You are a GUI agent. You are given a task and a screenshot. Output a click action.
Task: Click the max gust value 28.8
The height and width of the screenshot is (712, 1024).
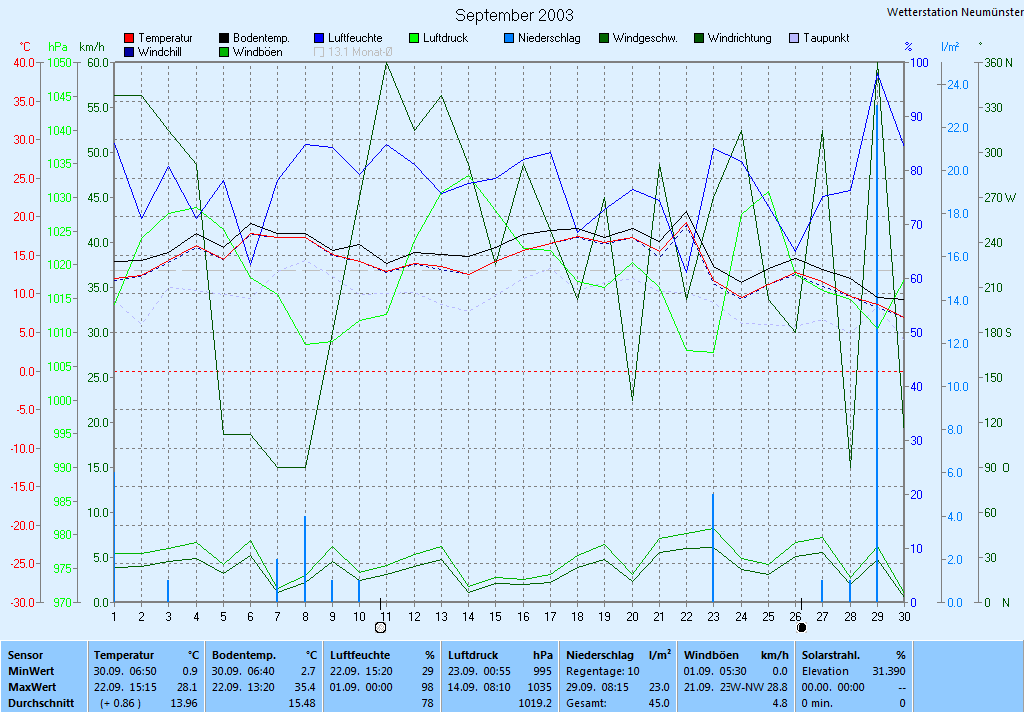point(776,687)
